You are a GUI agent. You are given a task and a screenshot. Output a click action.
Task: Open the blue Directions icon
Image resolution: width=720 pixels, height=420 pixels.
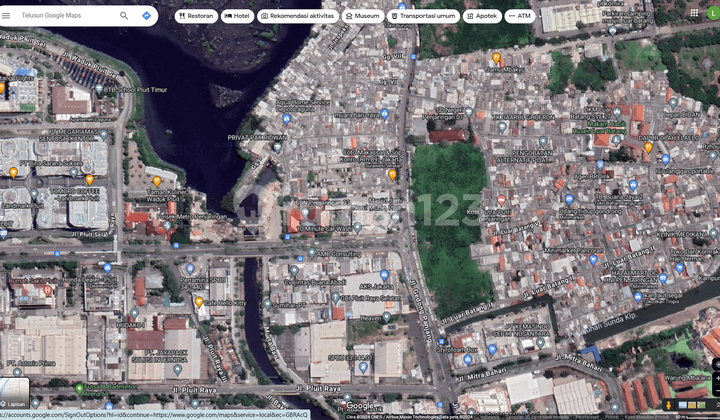click(146, 16)
